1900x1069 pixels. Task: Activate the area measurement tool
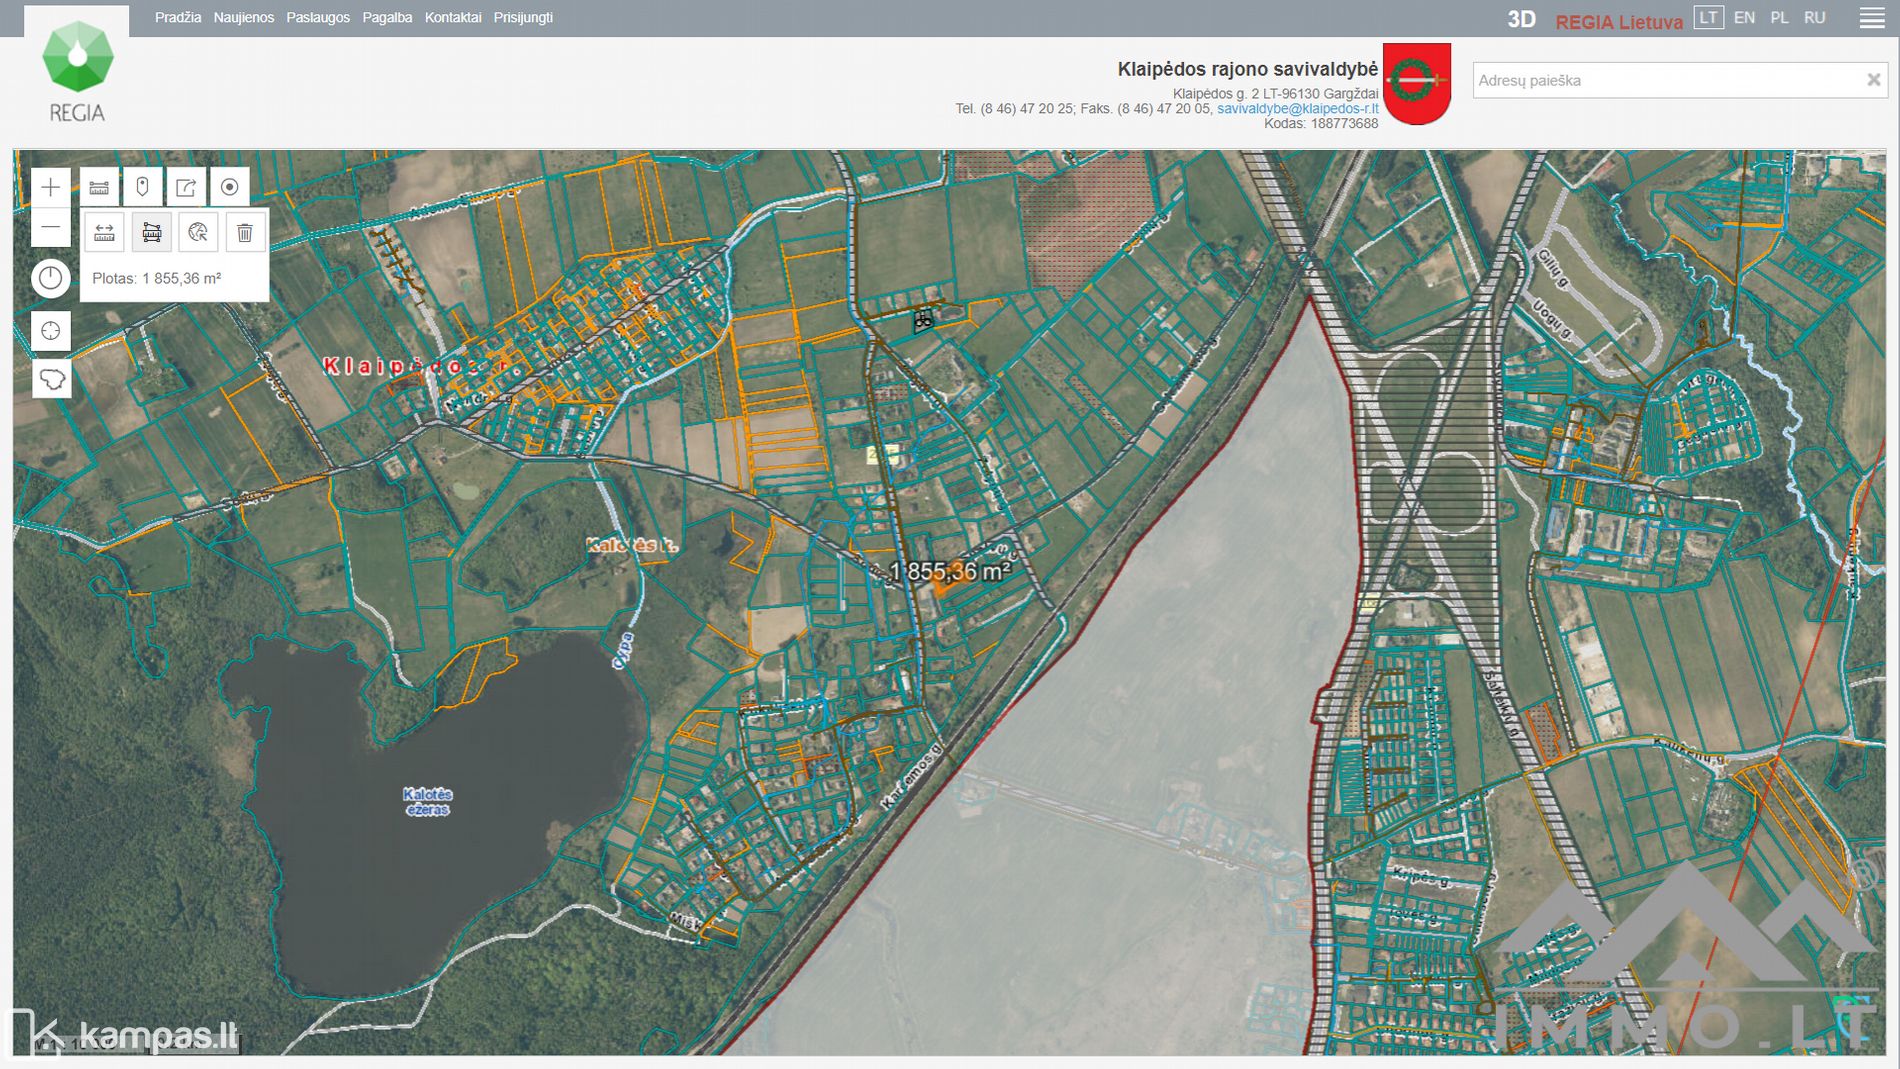pyautogui.click(x=151, y=233)
